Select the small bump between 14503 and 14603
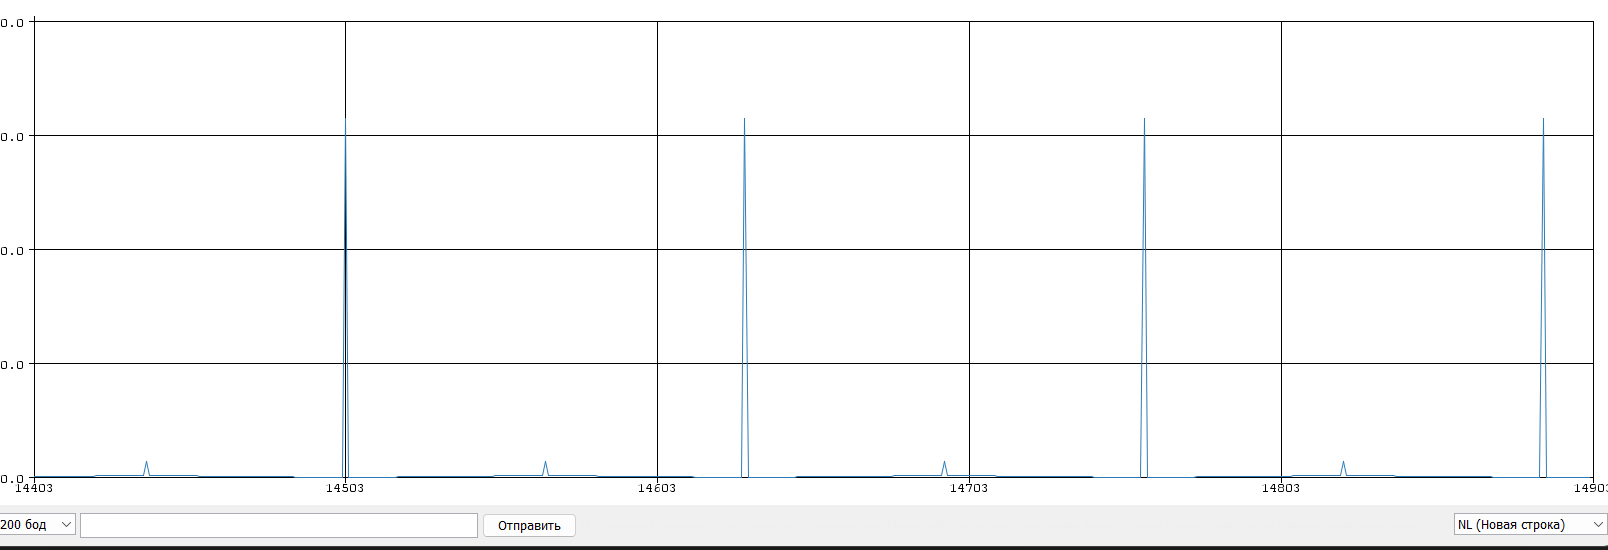The height and width of the screenshot is (550, 1608). coord(545,468)
